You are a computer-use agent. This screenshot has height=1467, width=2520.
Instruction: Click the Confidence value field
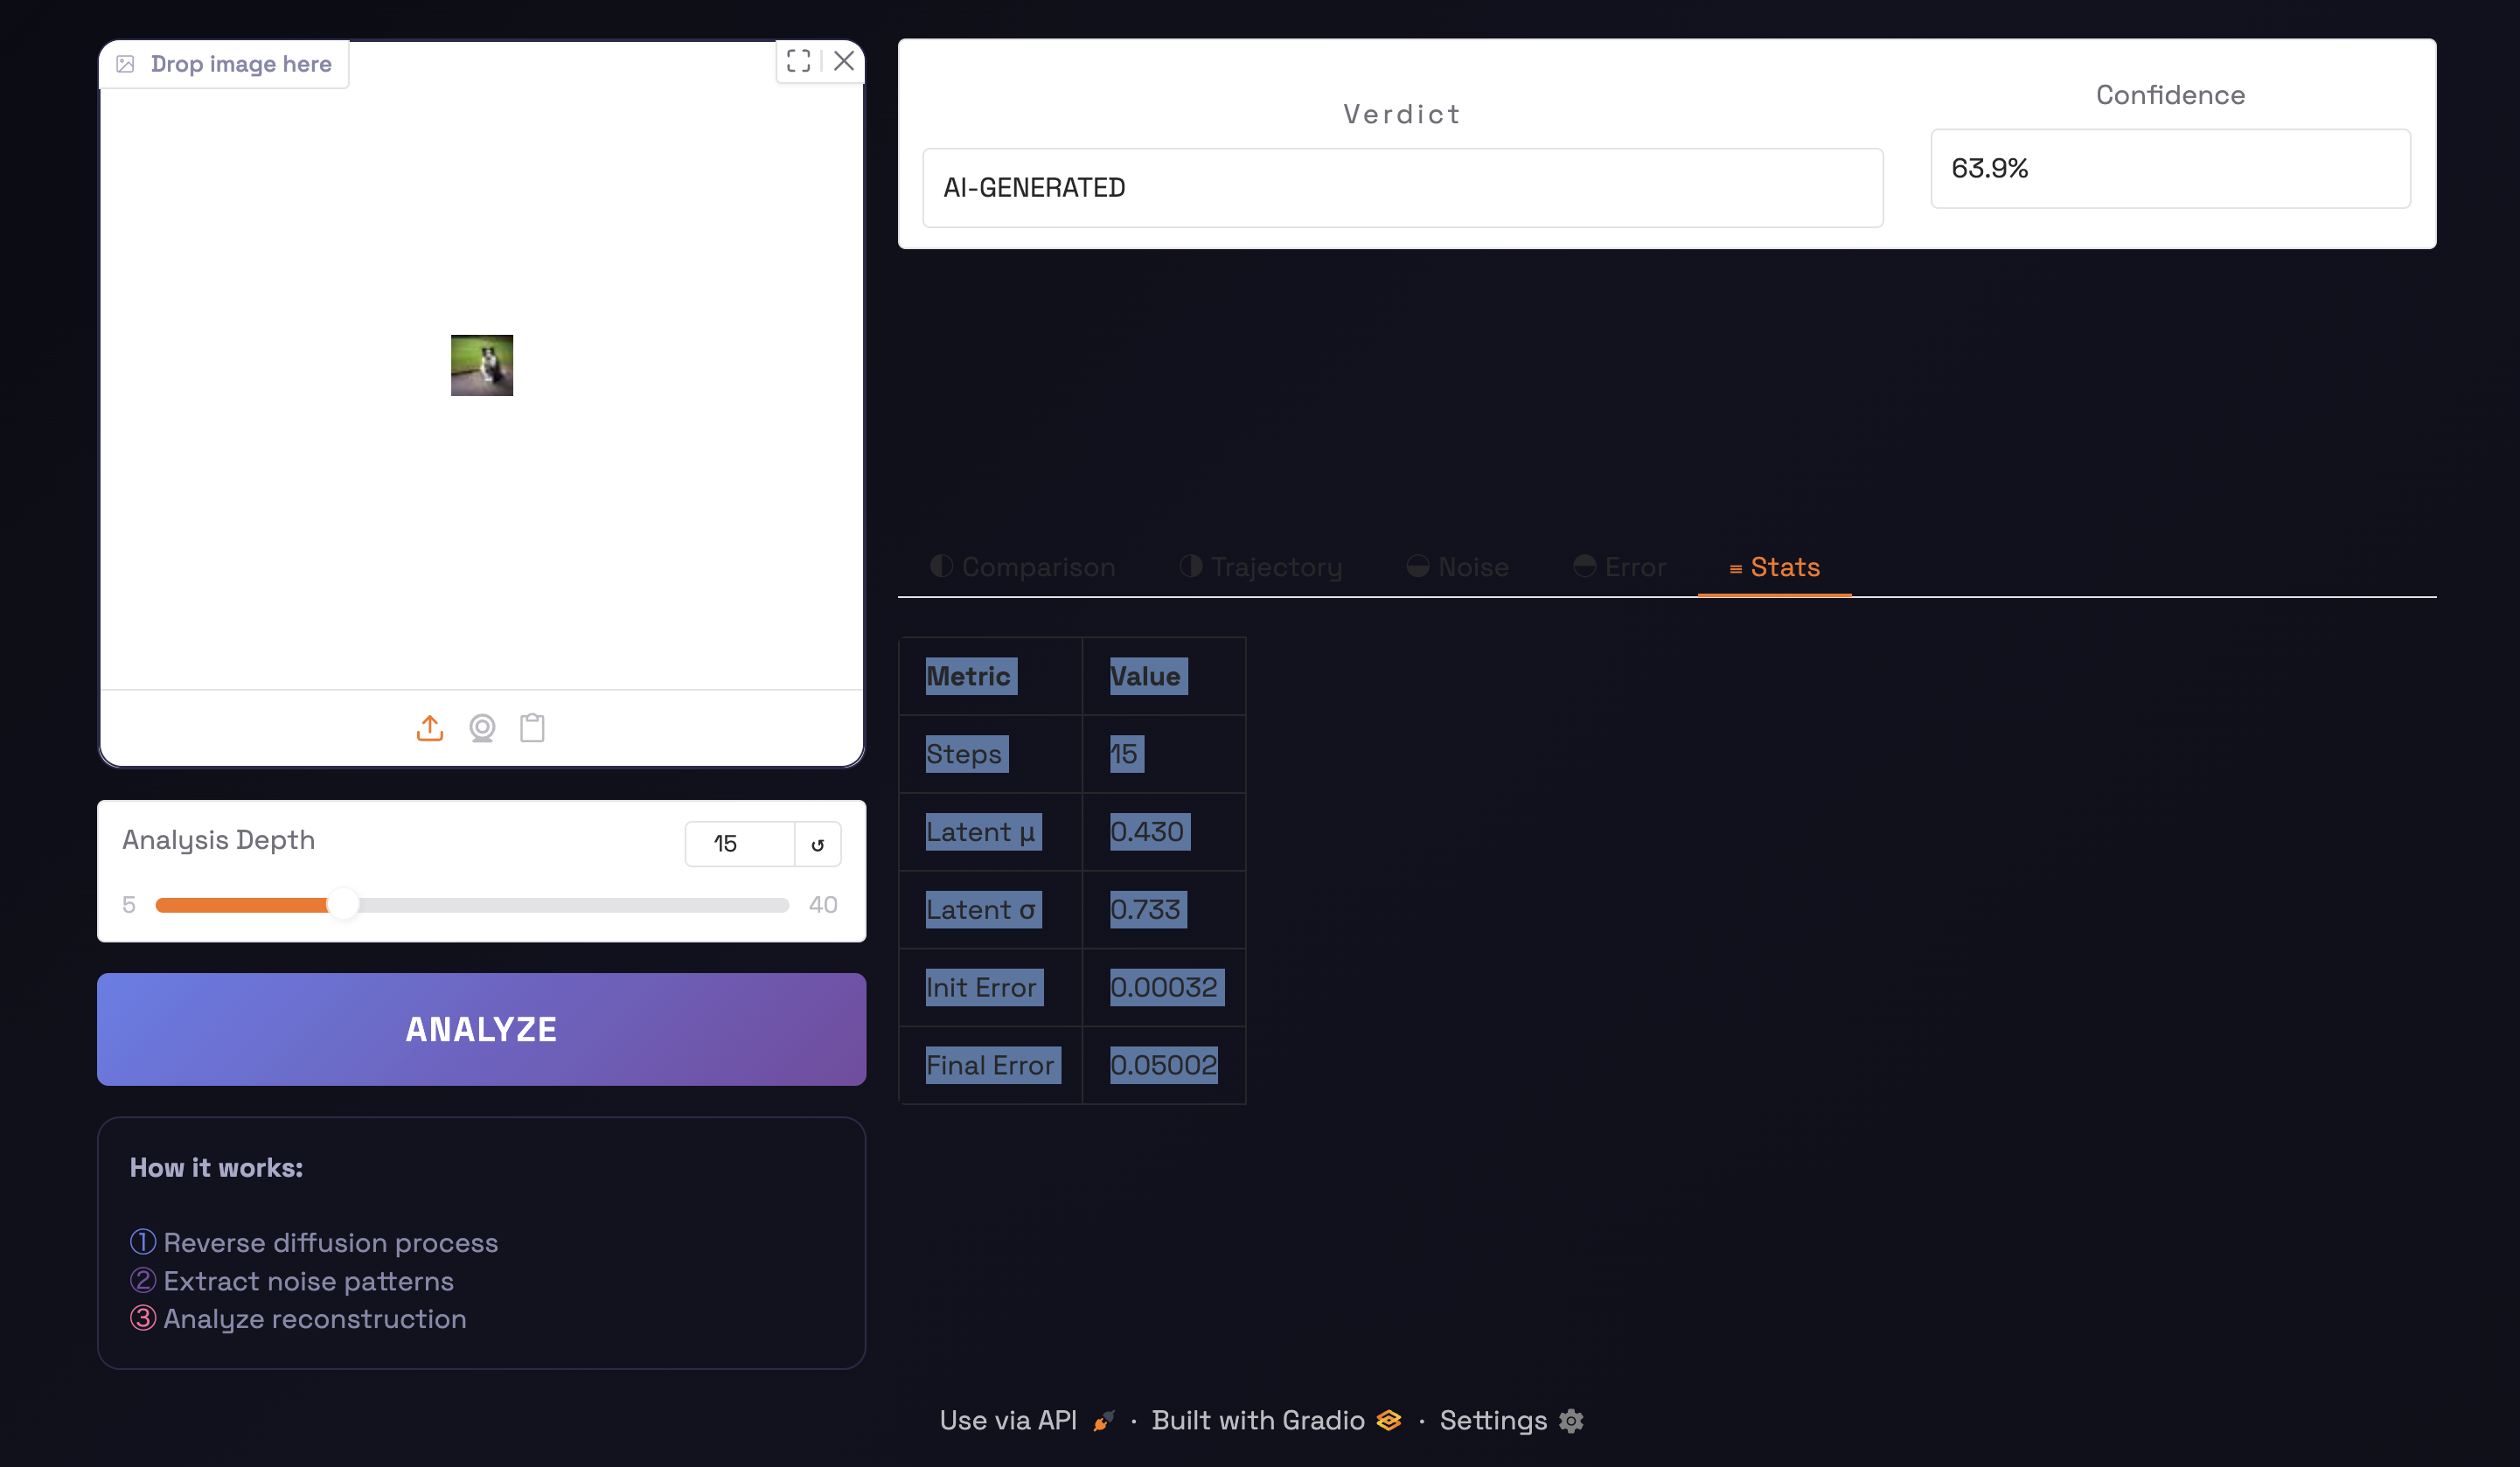click(2169, 168)
